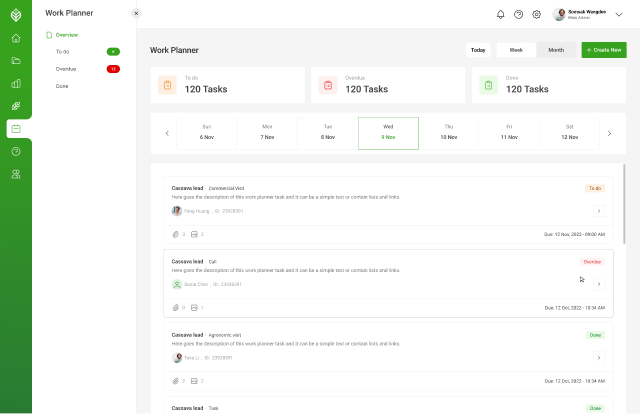Select Tue 8 Nov in the date strip
640x414 pixels.
point(328,134)
